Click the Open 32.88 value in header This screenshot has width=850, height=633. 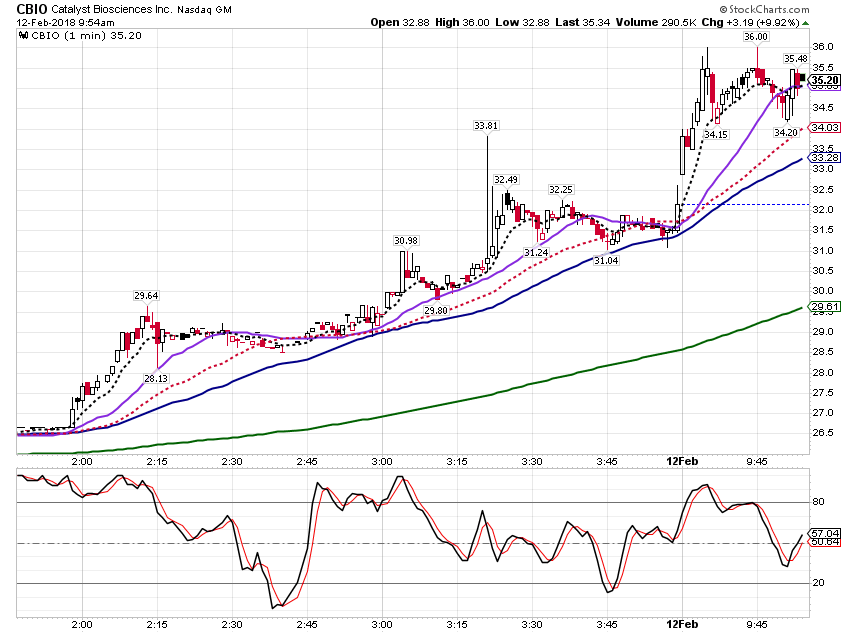point(400,22)
